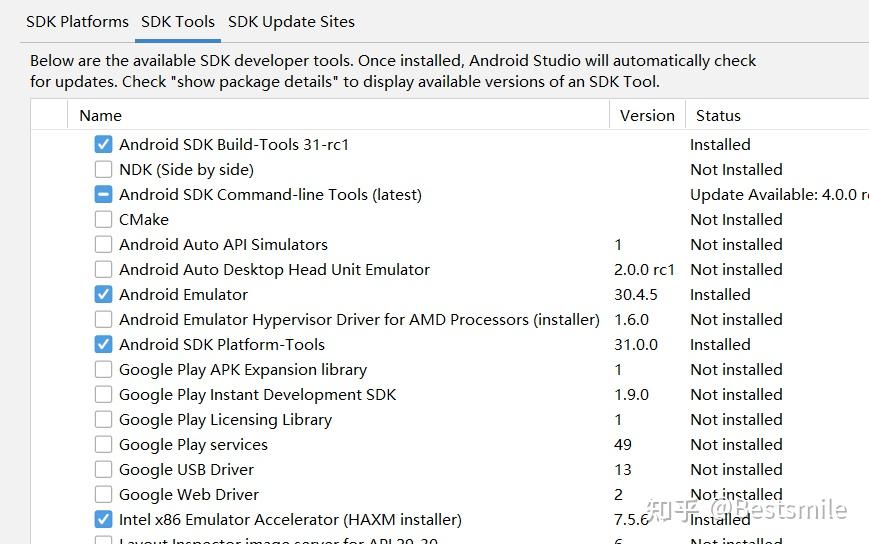This screenshot has width=869, height=544.
Task: Switch to the SDK Platforms tab
Action: [77, 22]
